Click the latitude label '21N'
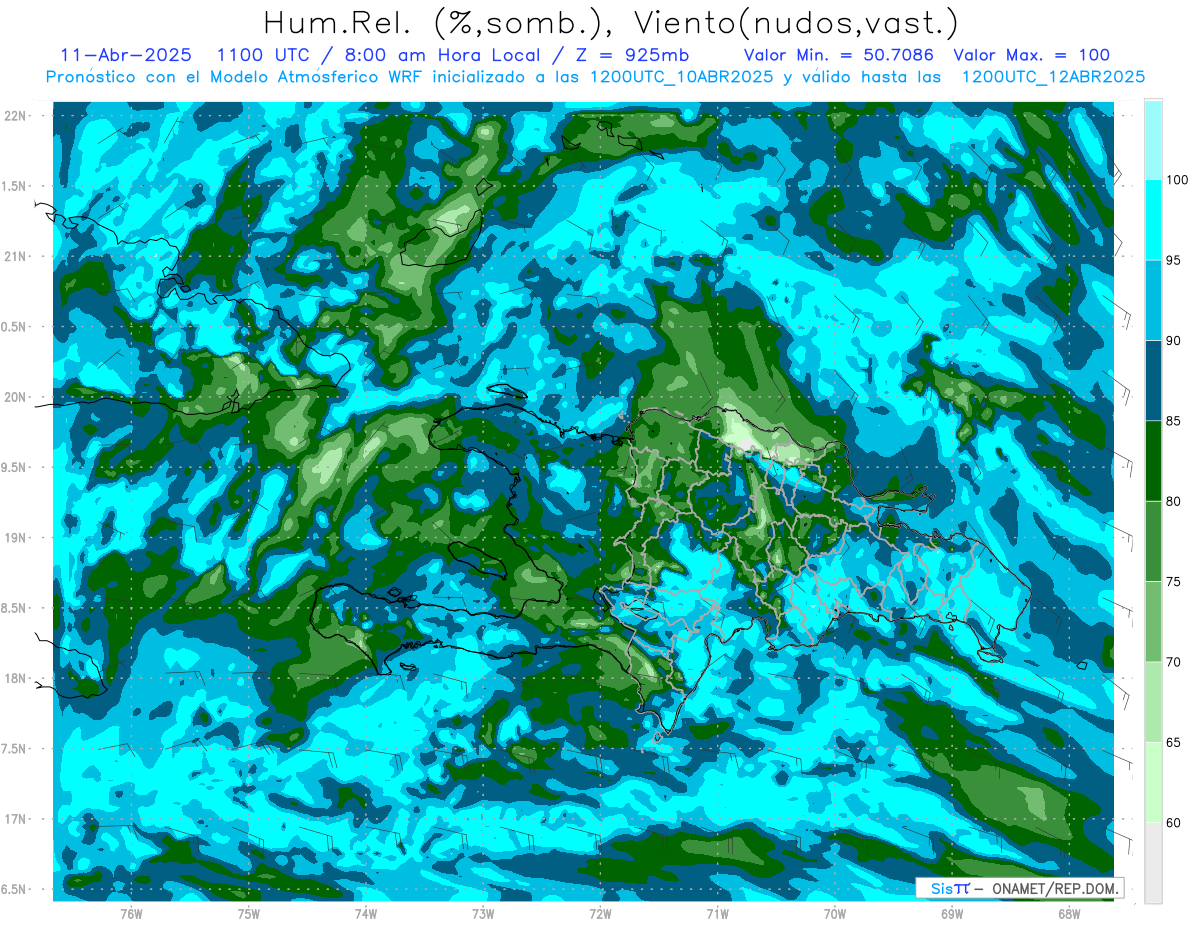The image size is (1200, 927). coord(16,256)
